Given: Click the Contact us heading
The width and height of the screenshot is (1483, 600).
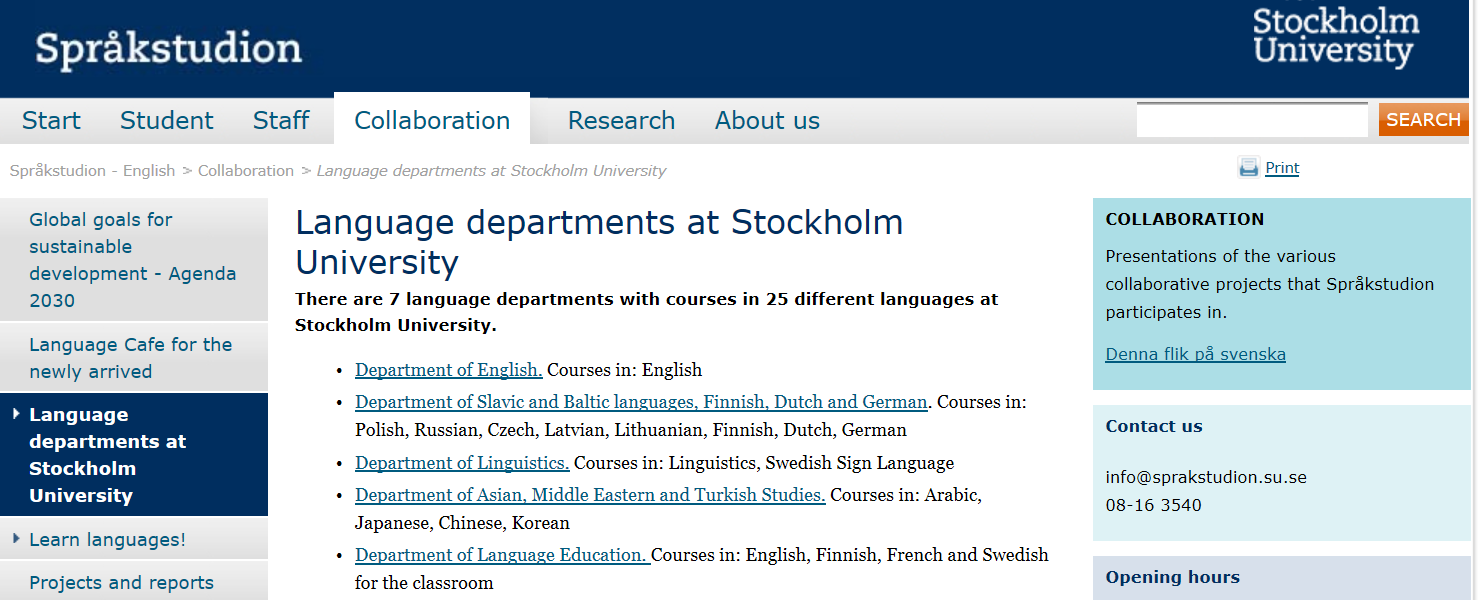Looking at the screenshot, I should coord(1154,426).
